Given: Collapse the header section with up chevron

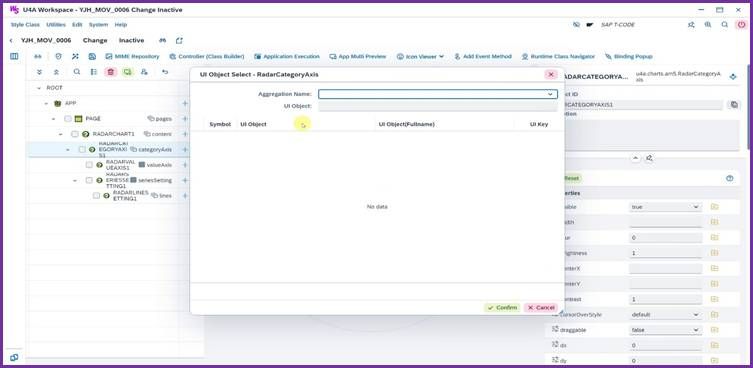Looking at the screenshot, I should click(x=635, y=158).
